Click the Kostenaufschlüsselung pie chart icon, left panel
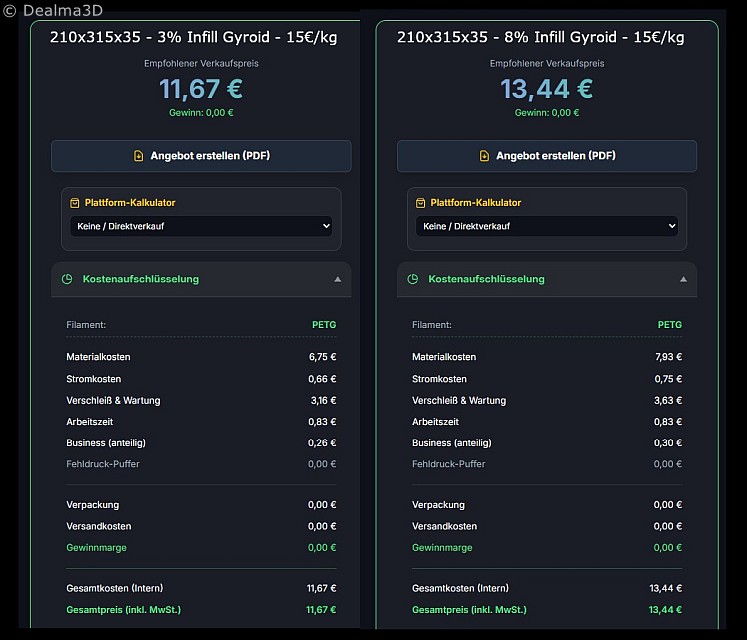 (67, 279)
